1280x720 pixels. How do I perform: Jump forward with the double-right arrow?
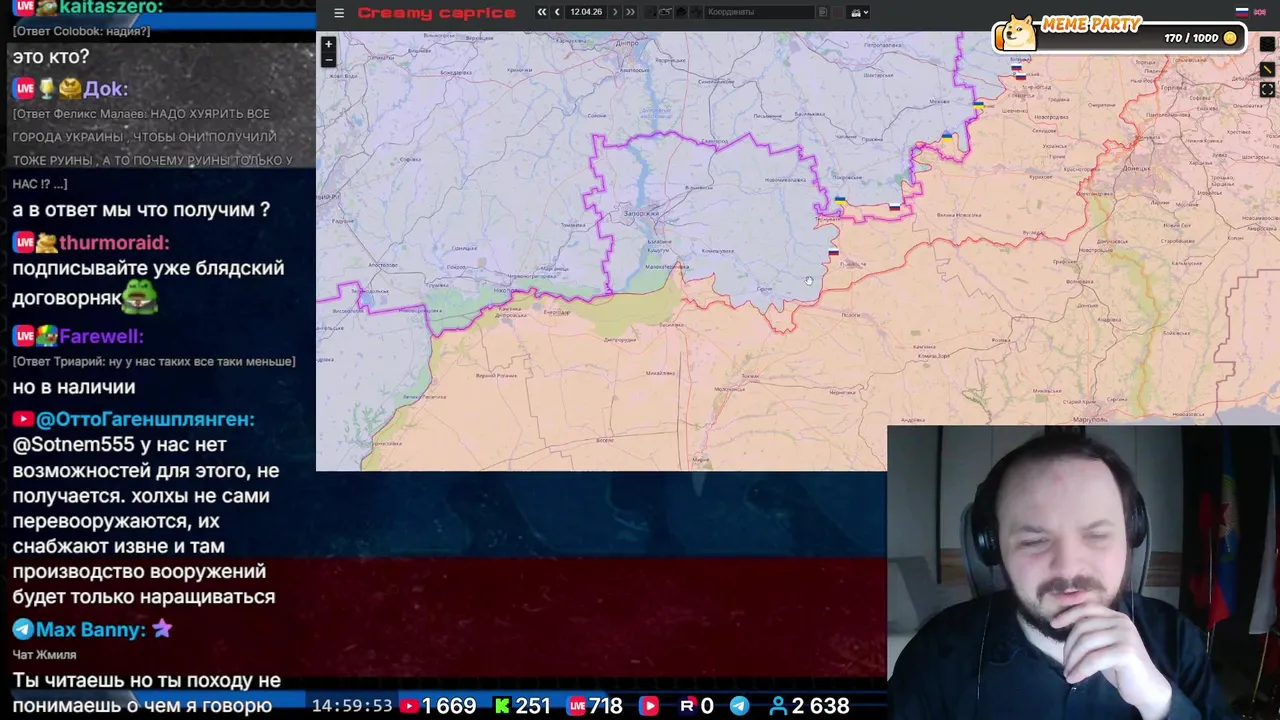[x=630, y=12]
